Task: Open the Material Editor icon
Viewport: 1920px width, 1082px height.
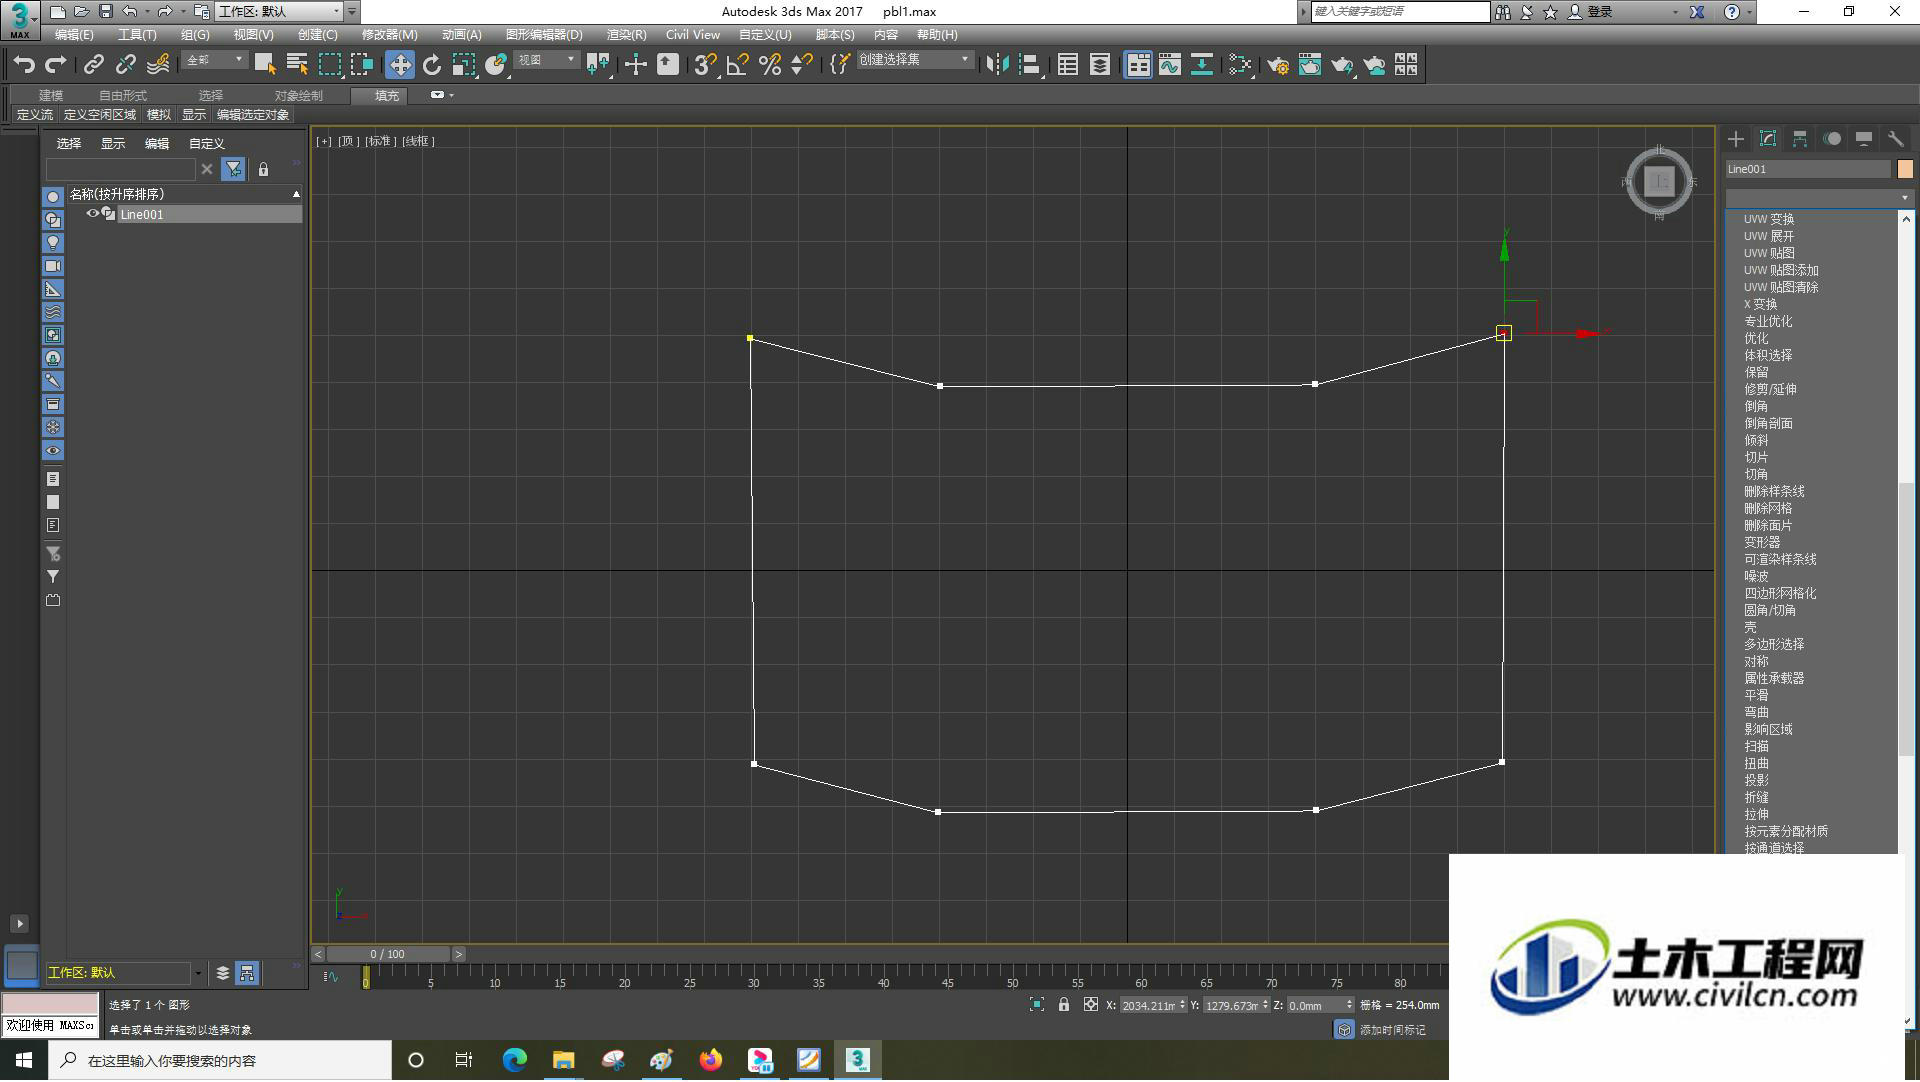Action: pos(1240,65)
